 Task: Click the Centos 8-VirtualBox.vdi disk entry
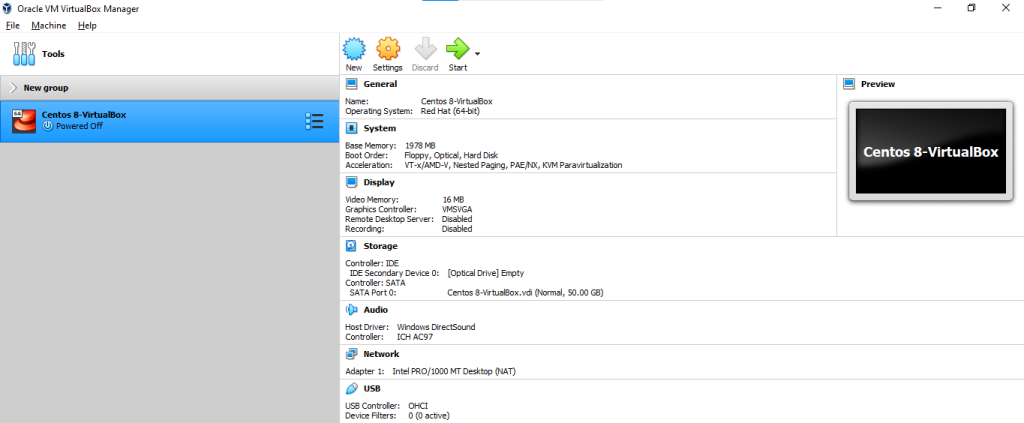coord(525,293)
